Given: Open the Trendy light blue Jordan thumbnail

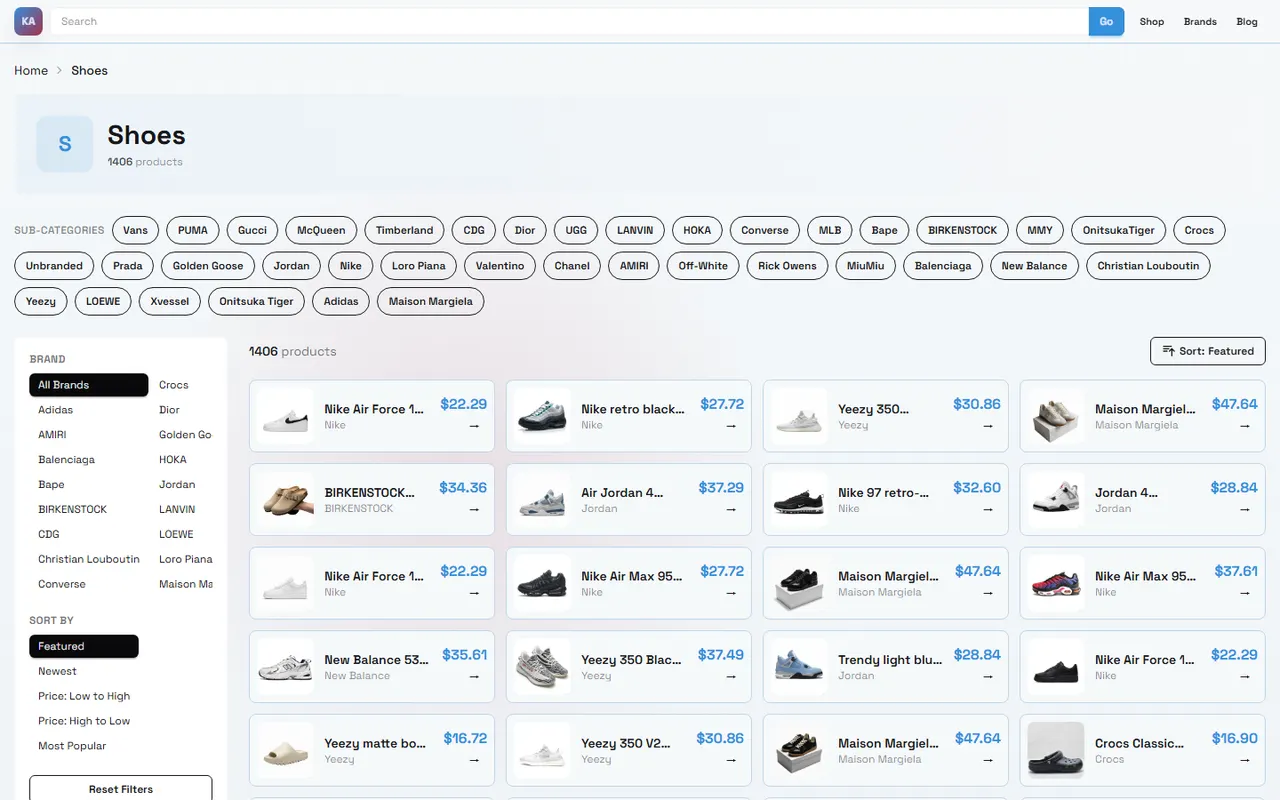Looking at the screenshot, I should coord(799,667).
